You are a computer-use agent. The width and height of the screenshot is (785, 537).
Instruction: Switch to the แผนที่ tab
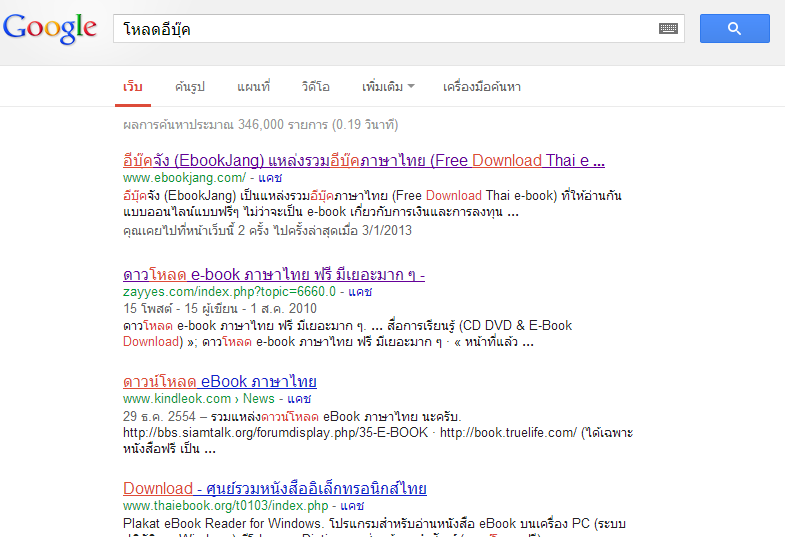[x=253, y=87]
